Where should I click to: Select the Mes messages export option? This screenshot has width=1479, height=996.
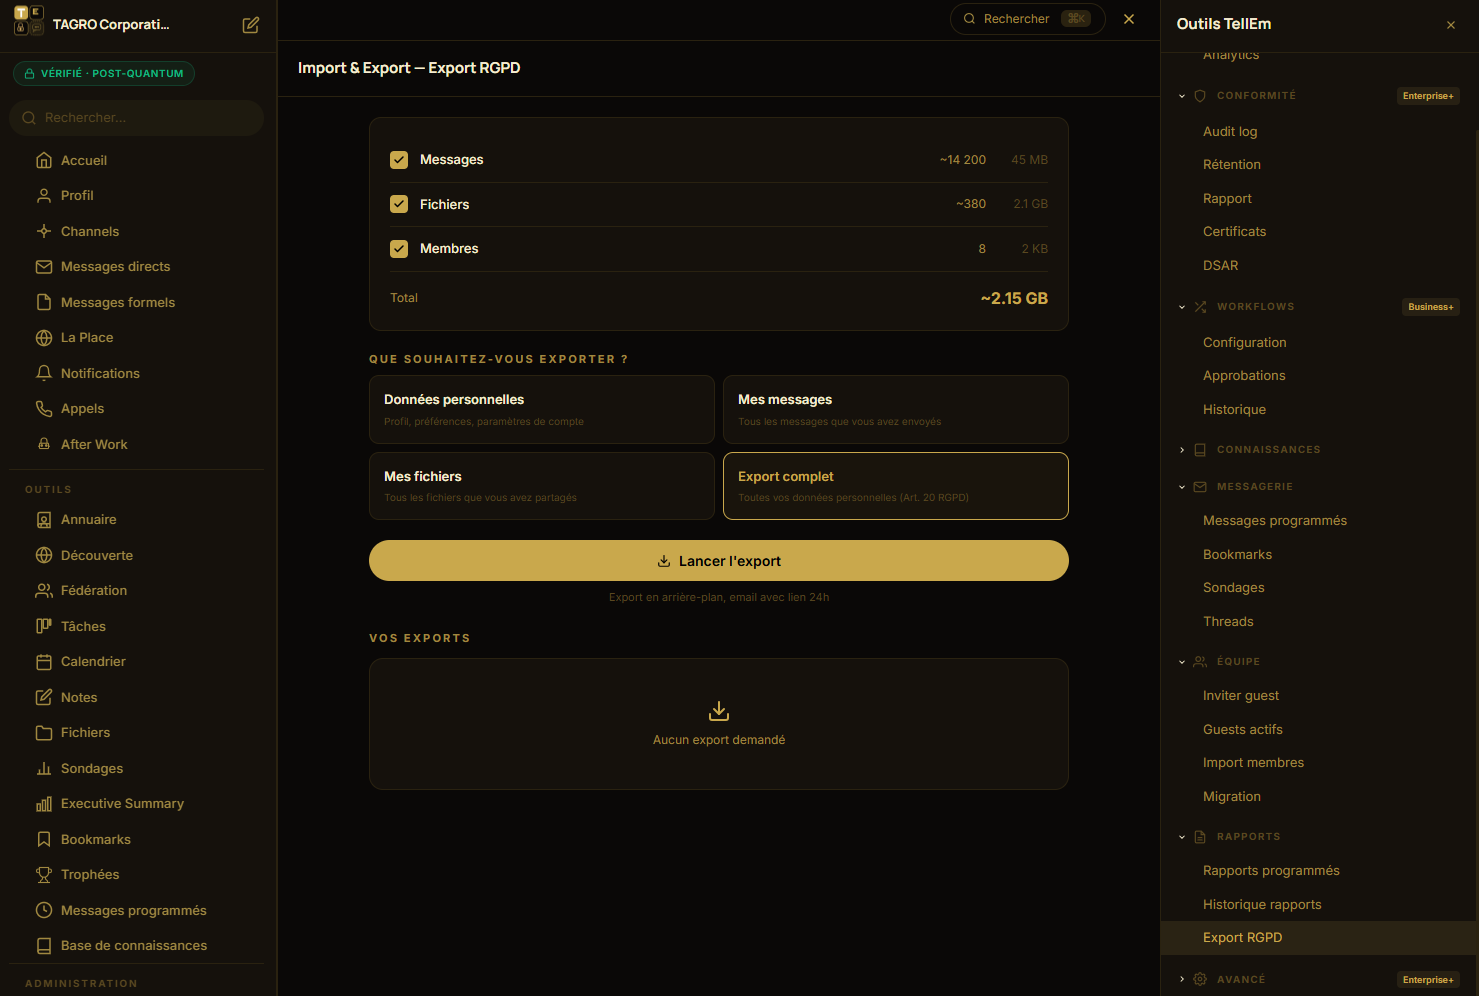[896, 409]
